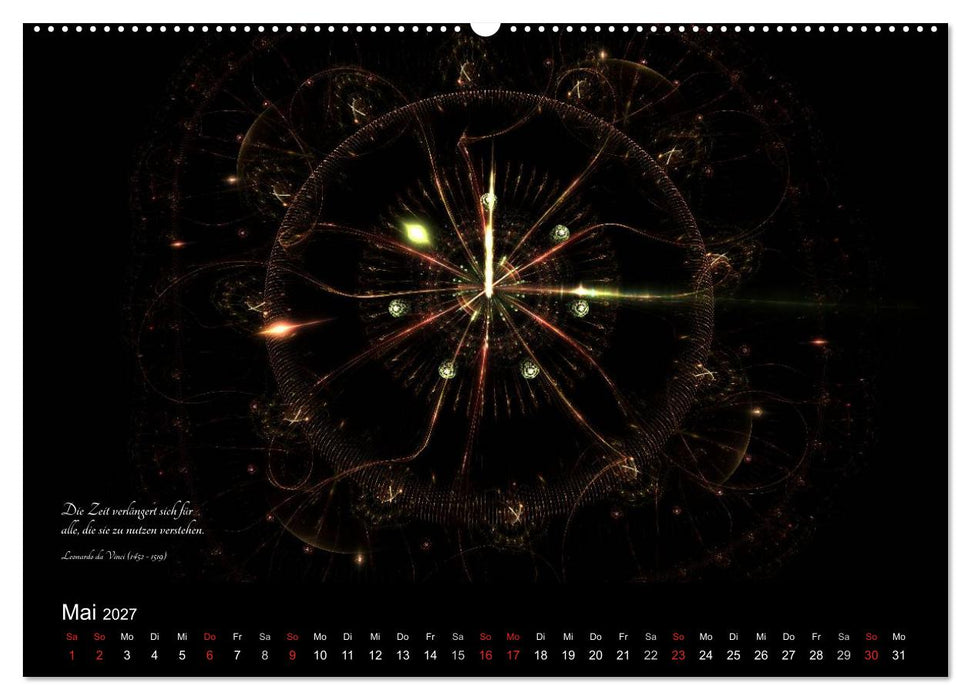Select date 21 in the calendar row
Viewport: 971px width, 700px height.
[x=623, y=655]
